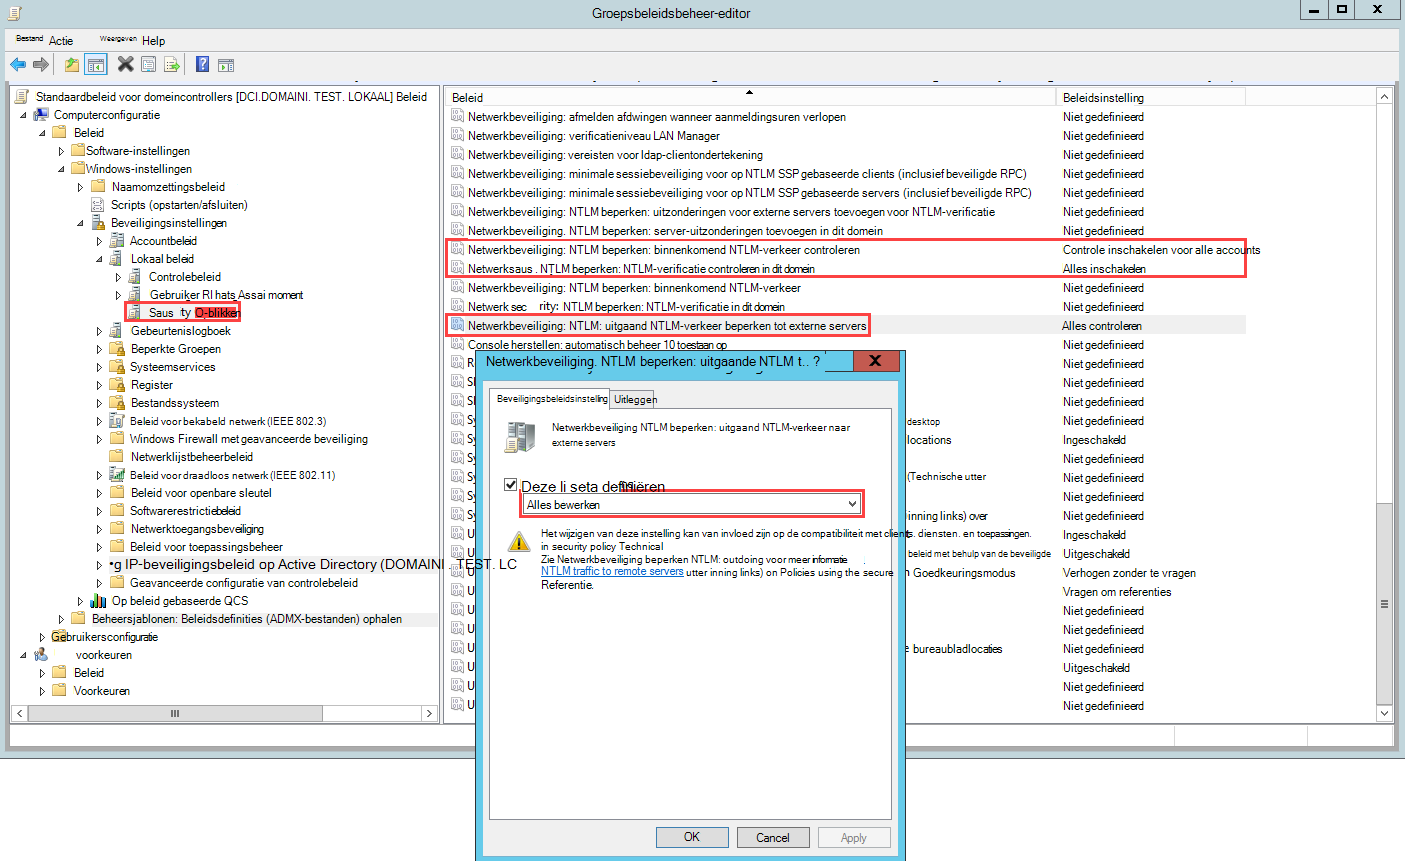Click the forward arrow toolbar icon

[41, 65]
